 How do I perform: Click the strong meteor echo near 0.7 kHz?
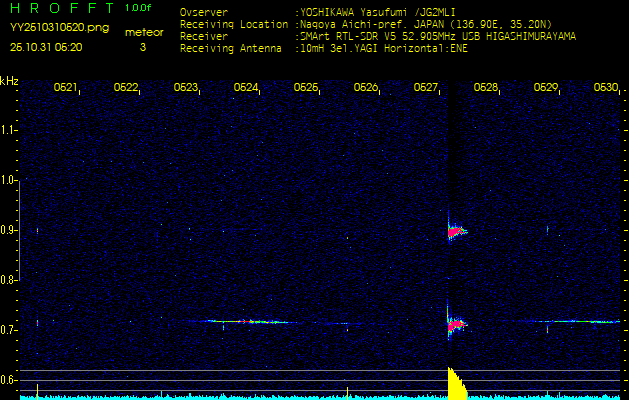[x=455, y=324]
